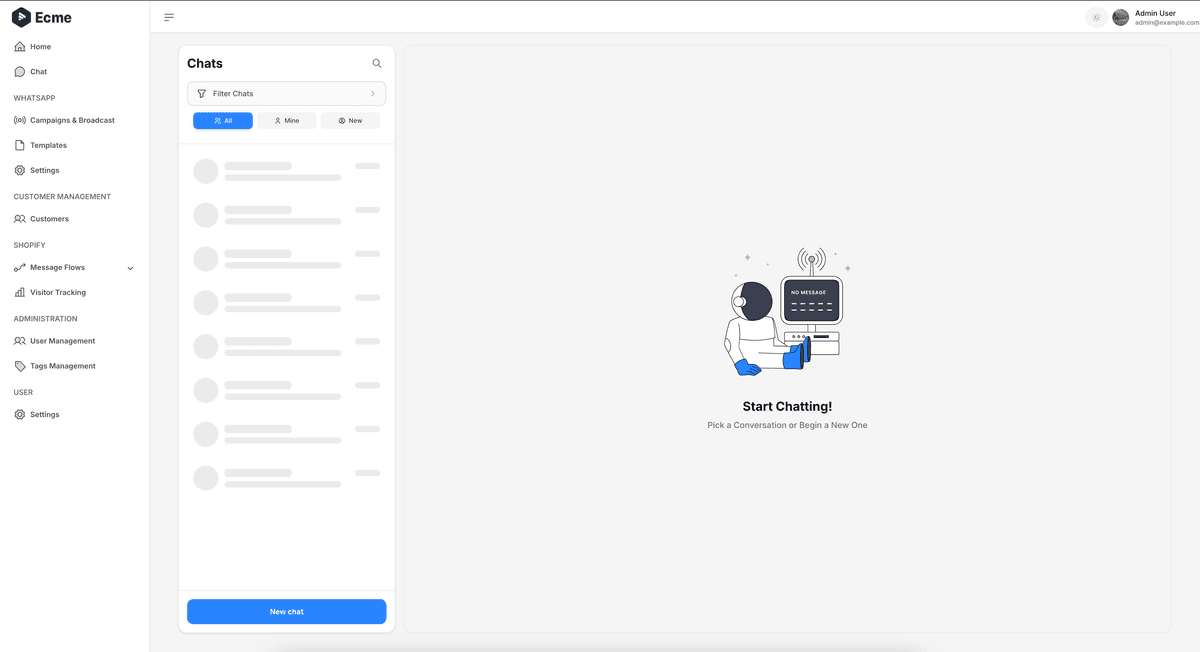Go to Home in the sidebar

[x=40, y=46]
